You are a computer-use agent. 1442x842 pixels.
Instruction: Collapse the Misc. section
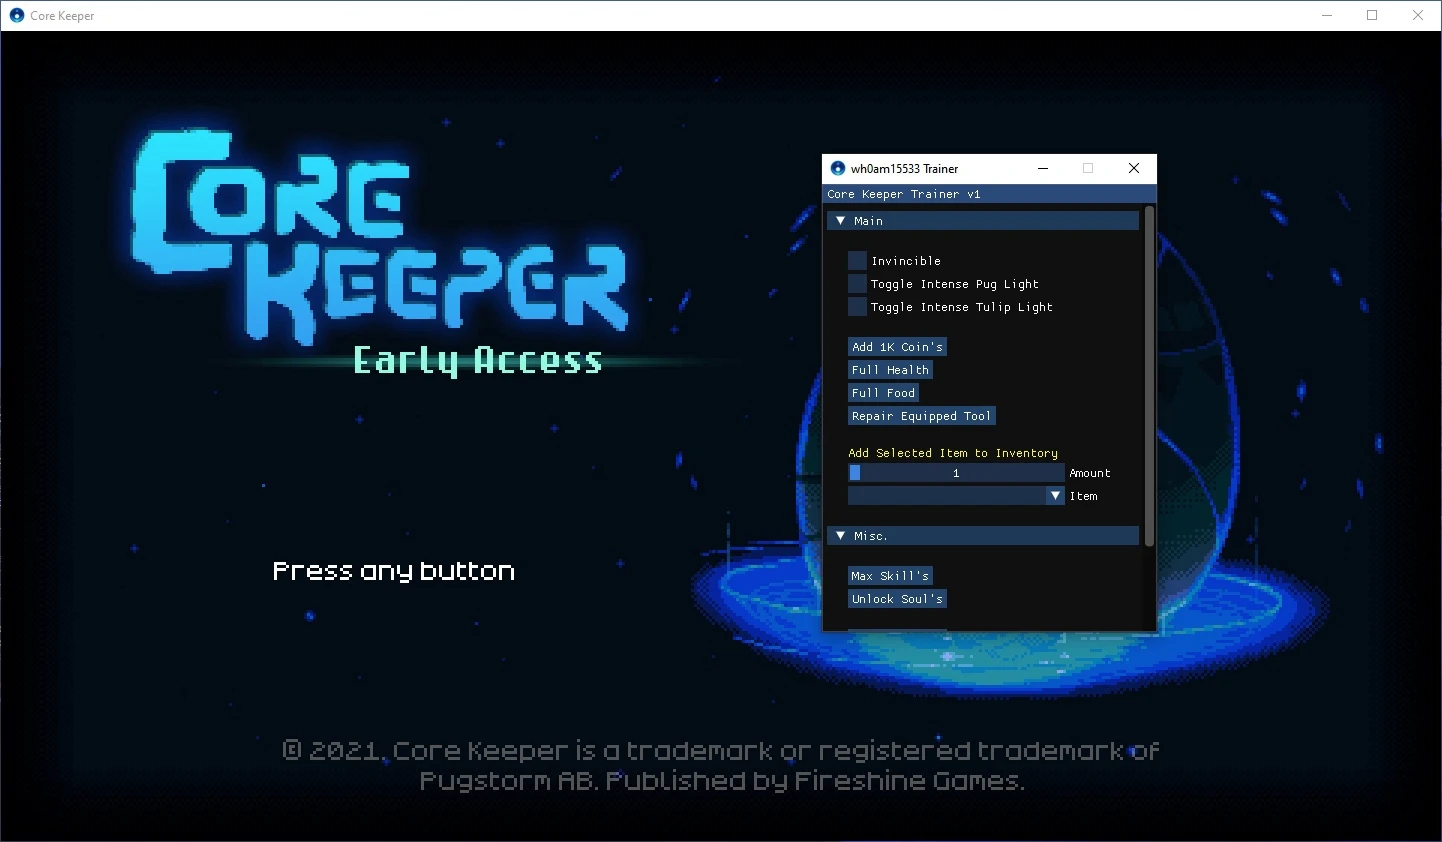pos(841,535)
